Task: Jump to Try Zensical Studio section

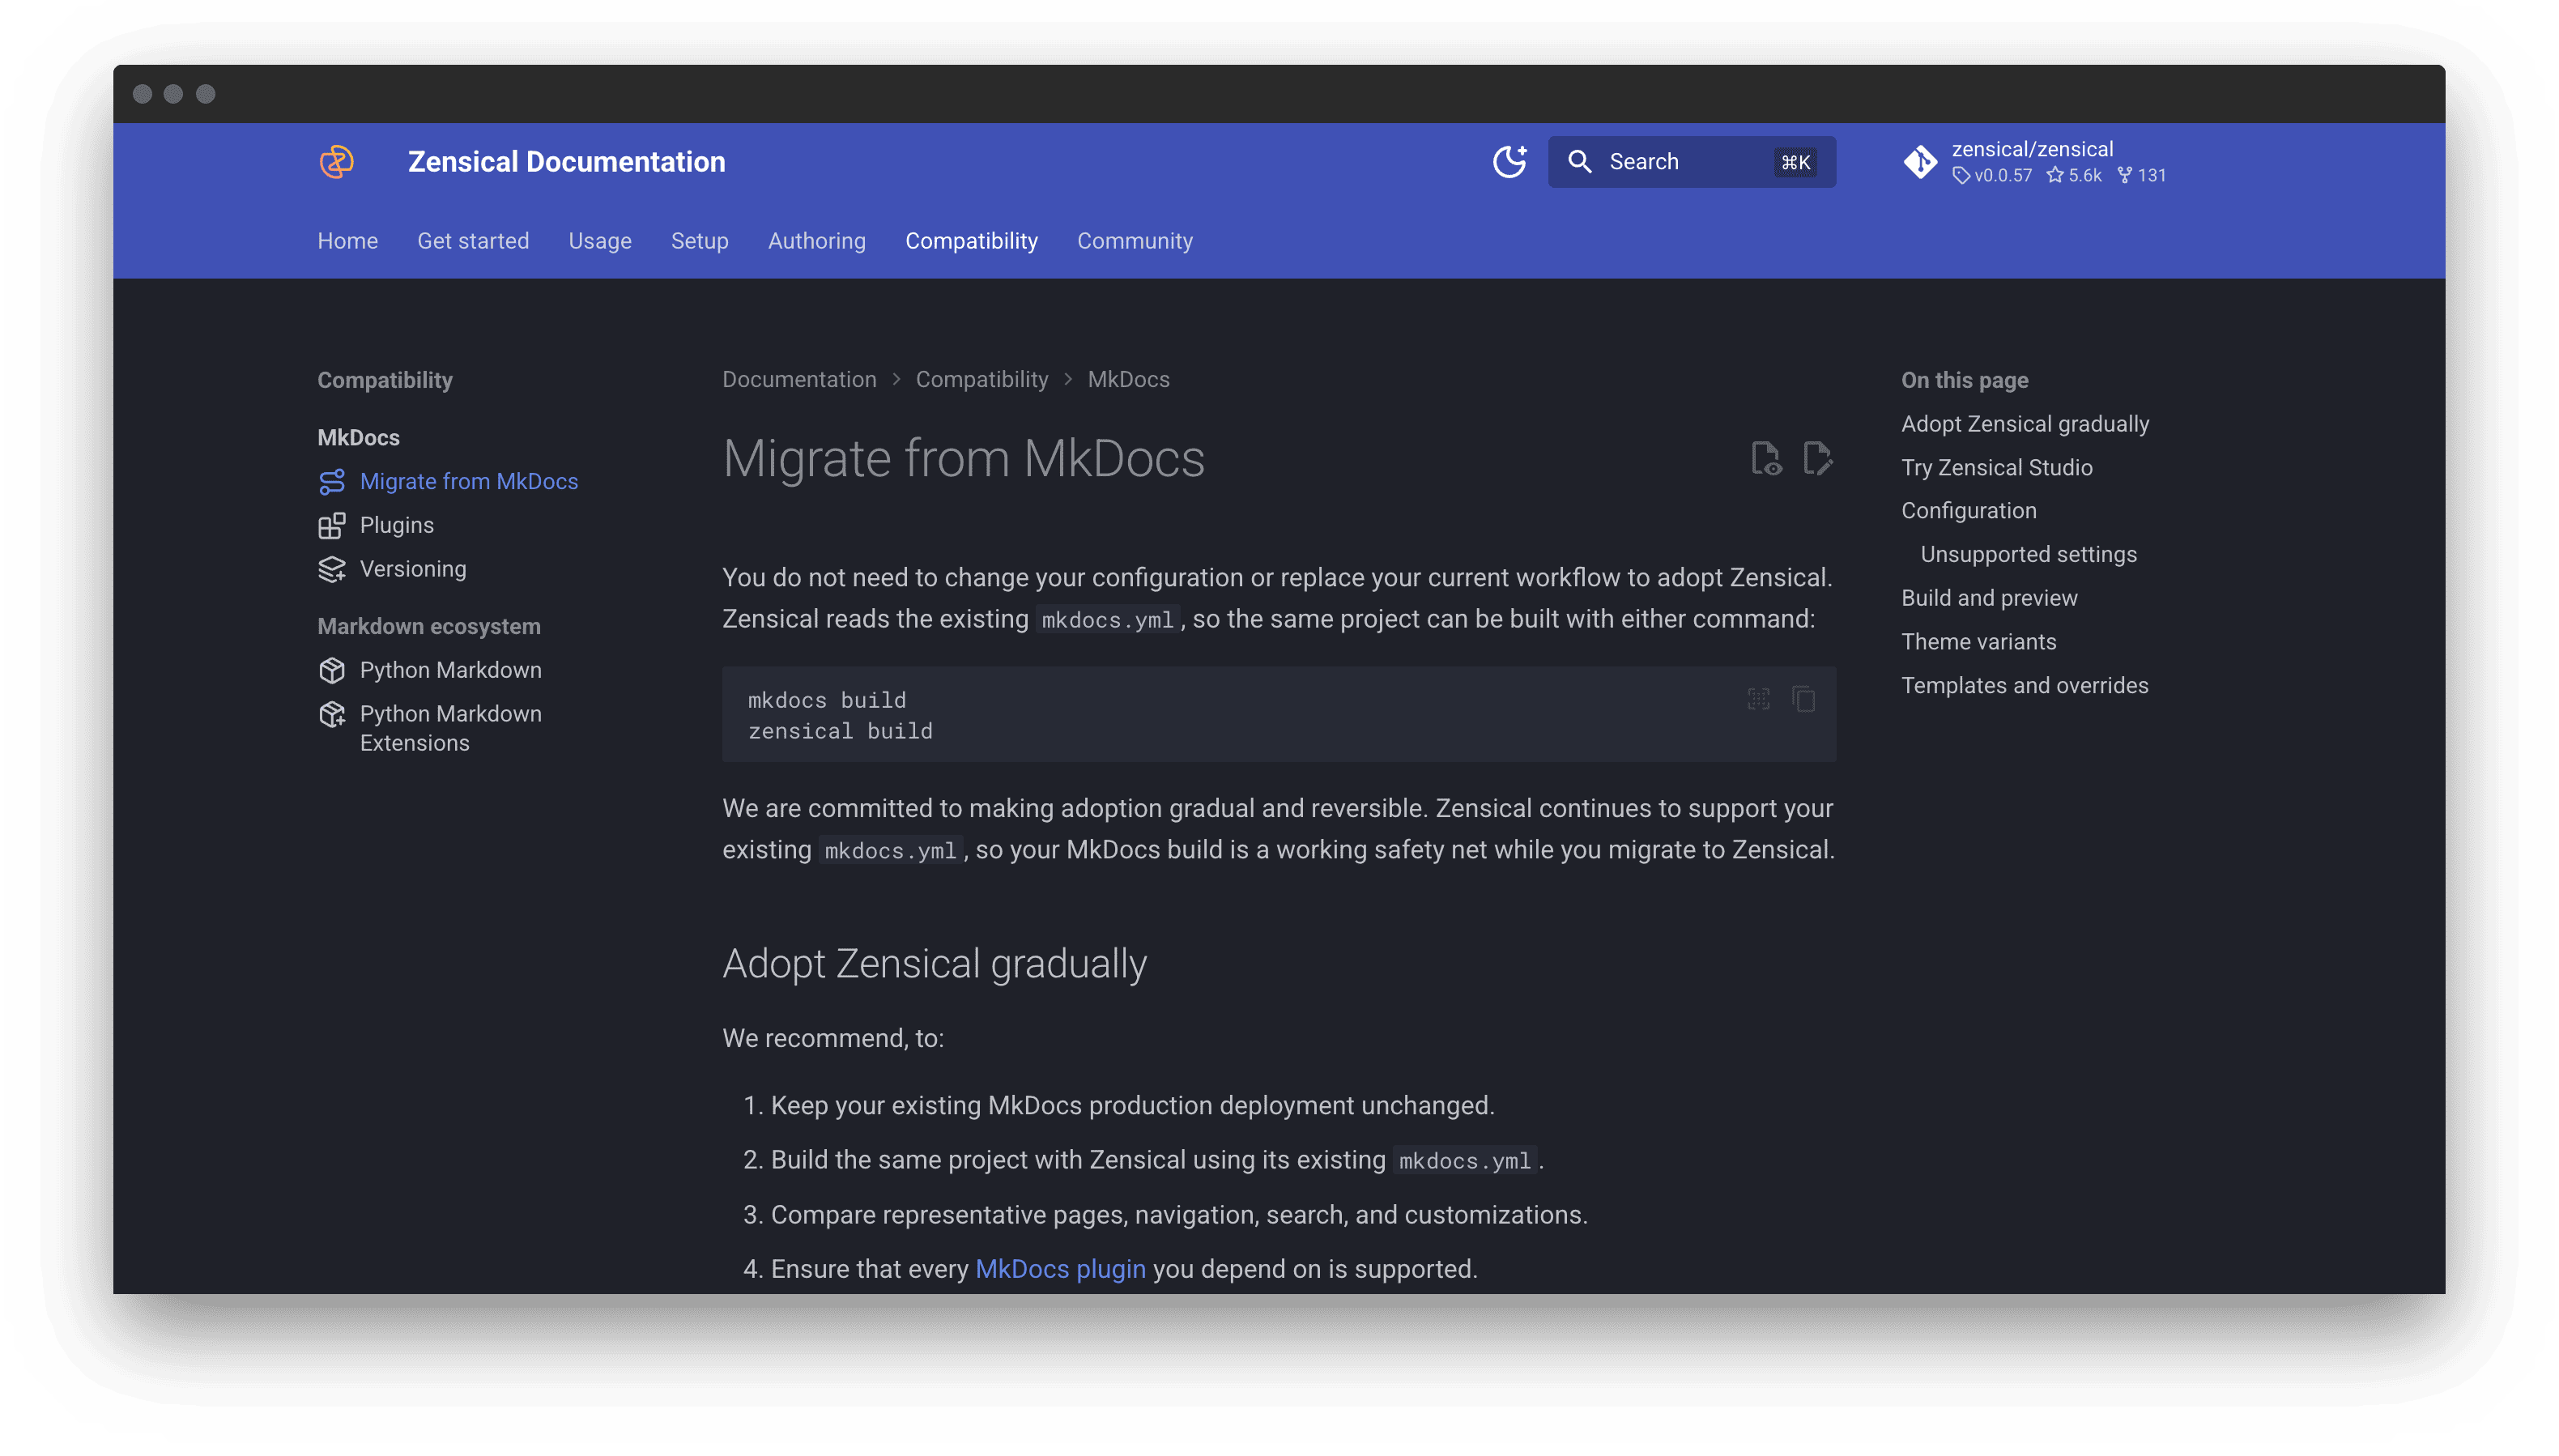Action: tap(1996, 468)
